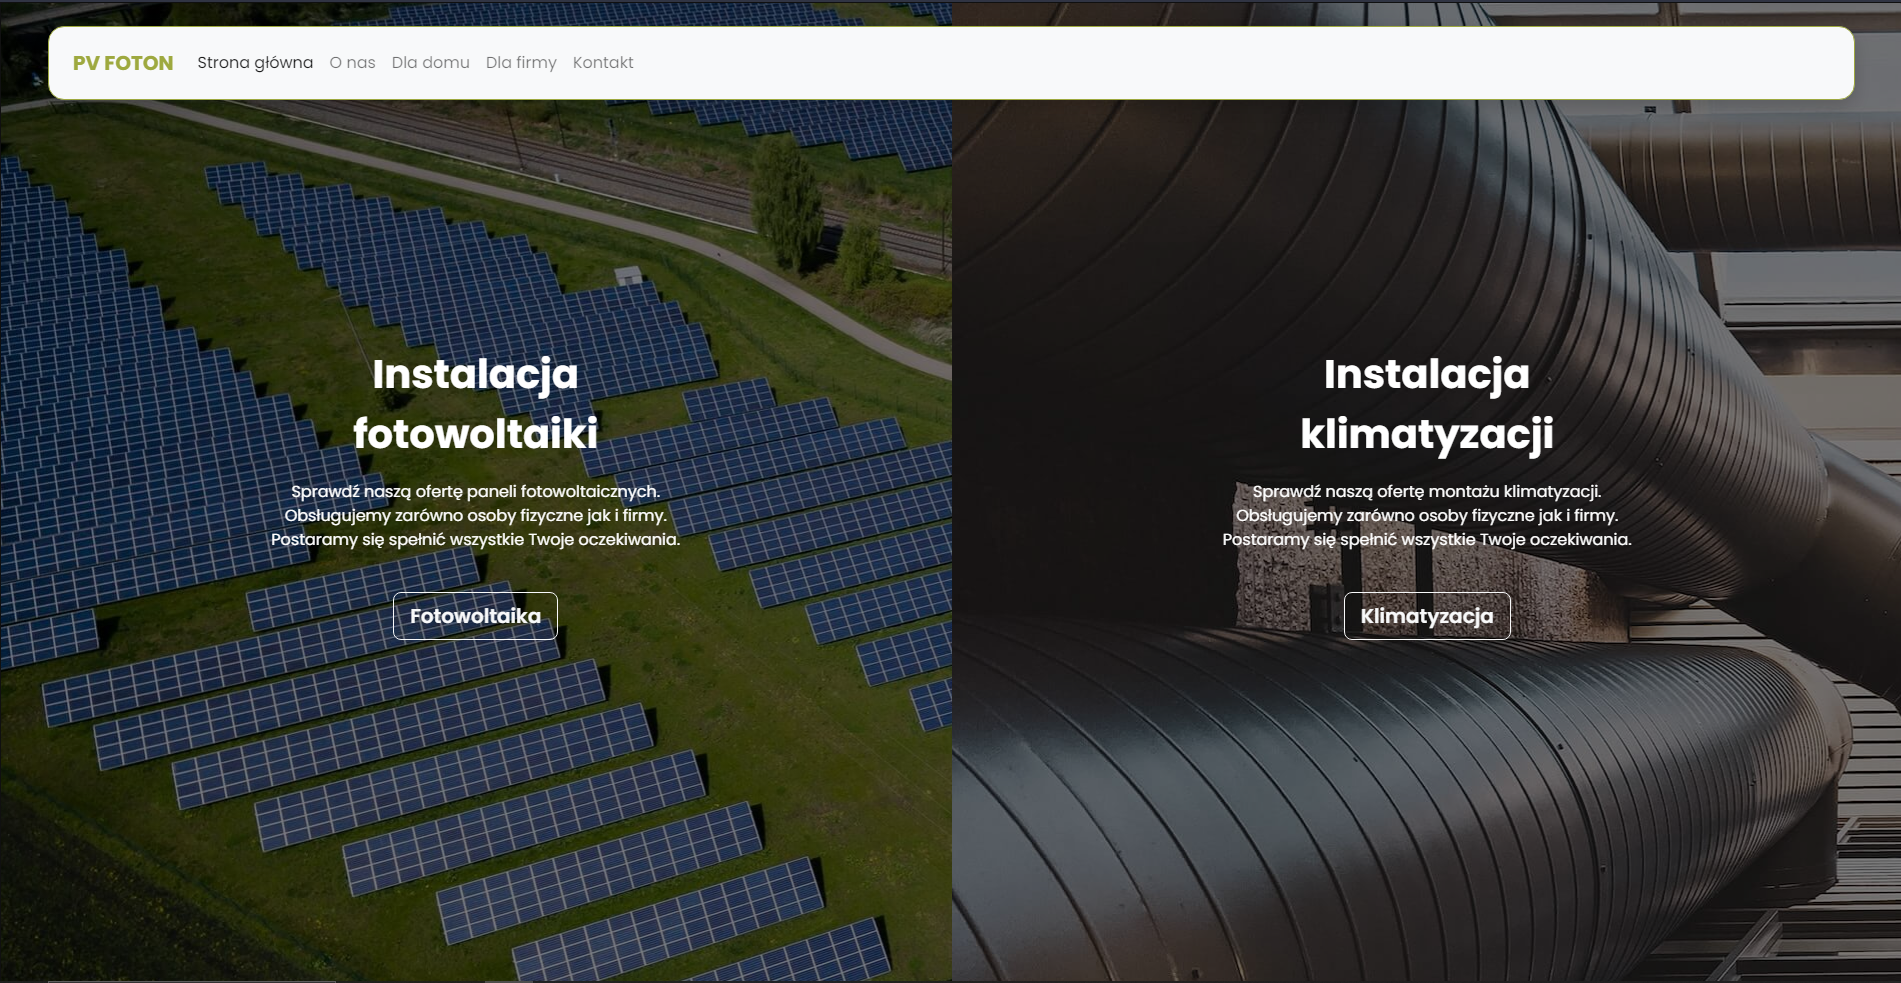Open the Kontakt page link
Screen dimensions: 1901x983
tap(603, 63)
